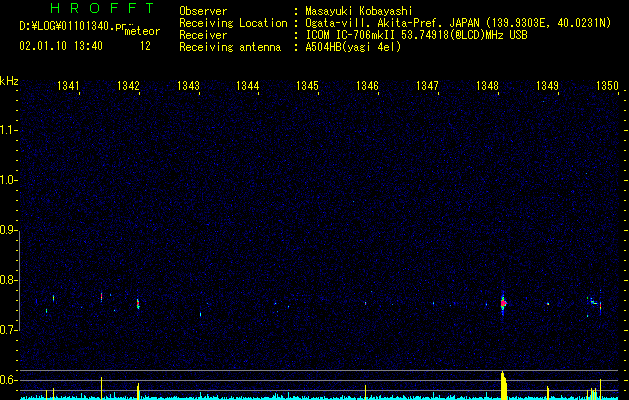The height and width of the screenshot is (400, 629).
Task: Click the ICOM IC-706mkII receiver description
Action: click(416, 35)
